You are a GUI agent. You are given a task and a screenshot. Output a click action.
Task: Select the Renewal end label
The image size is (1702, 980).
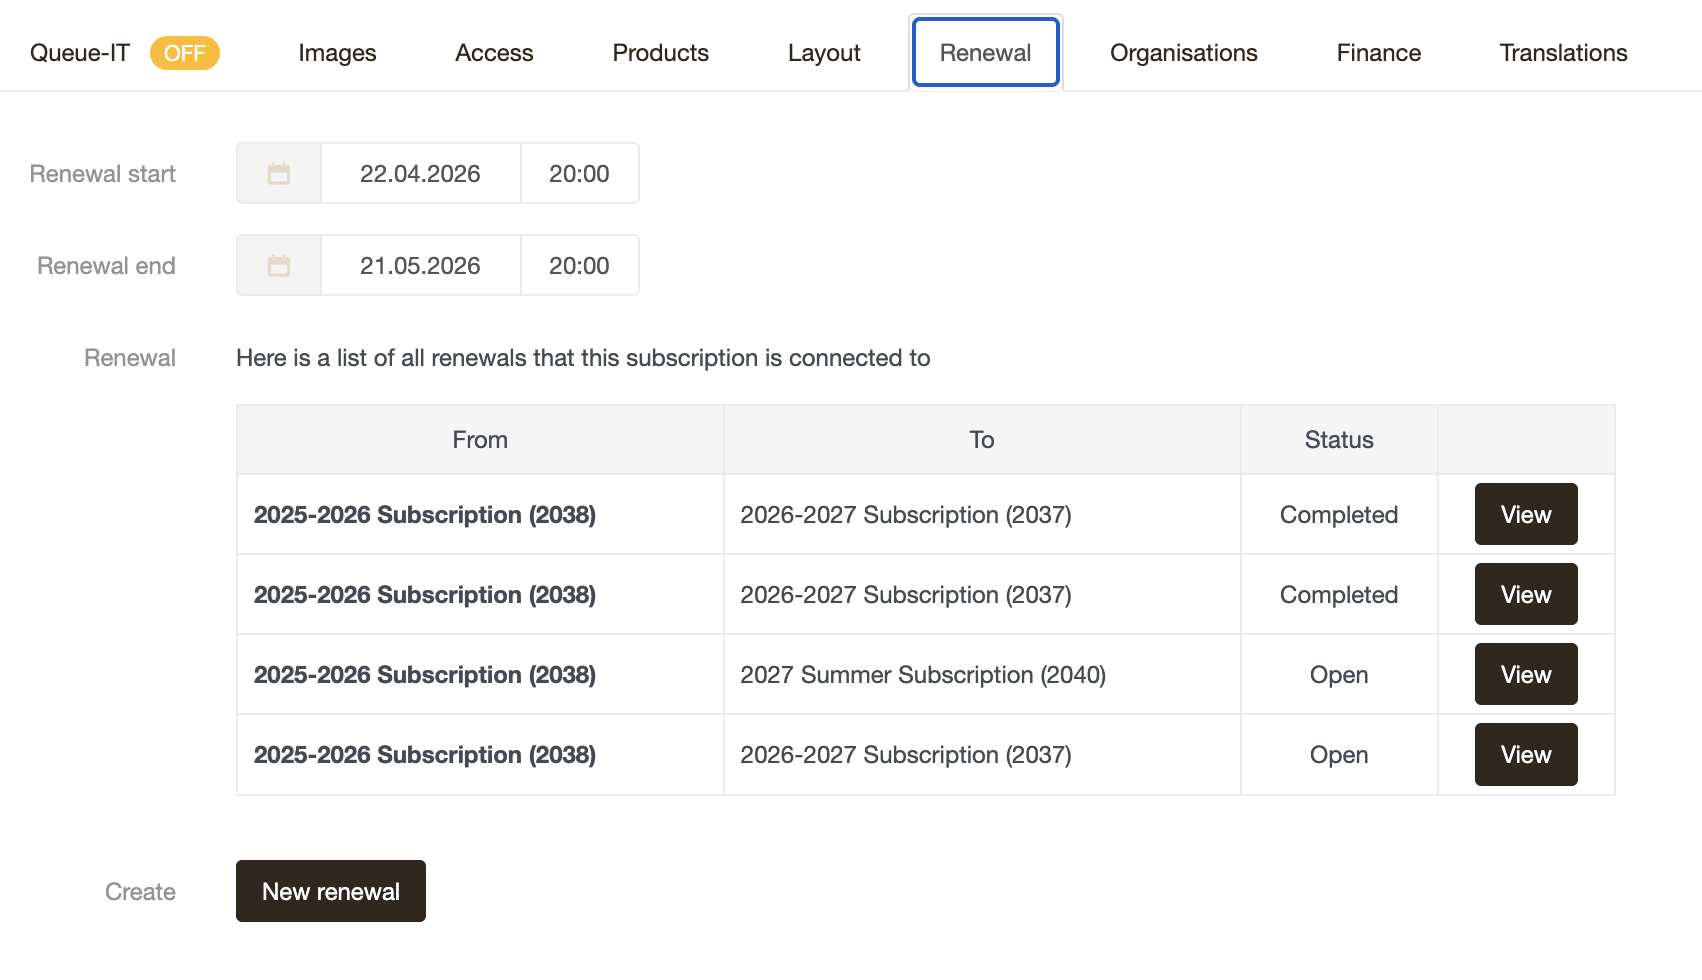[106, 266]
